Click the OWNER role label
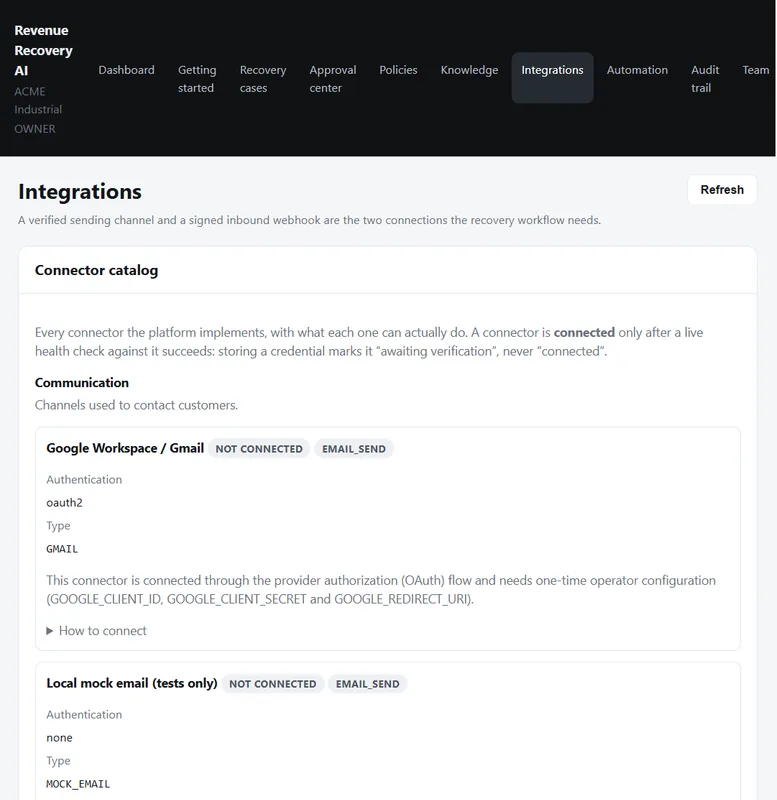Viewport: 777px width, 800px height. coord(35,129)
